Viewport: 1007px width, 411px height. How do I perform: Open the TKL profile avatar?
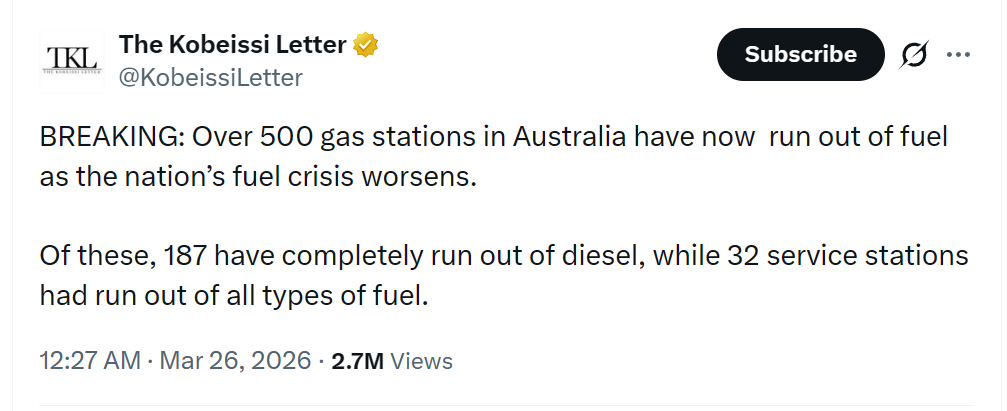pyautogui.click(x=73, y=60)
